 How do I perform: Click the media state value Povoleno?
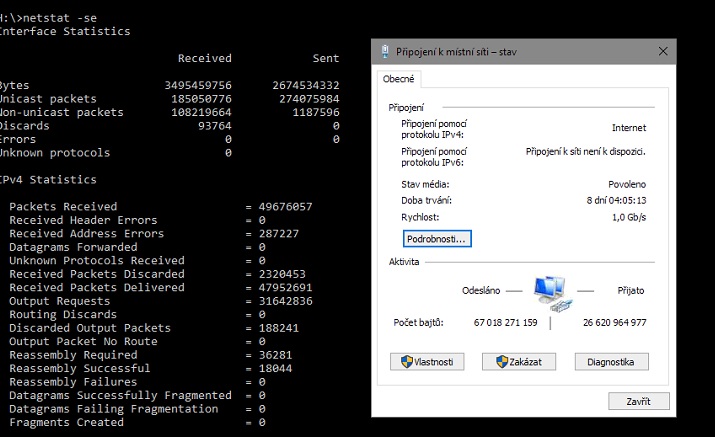click(x=627, y=184)
